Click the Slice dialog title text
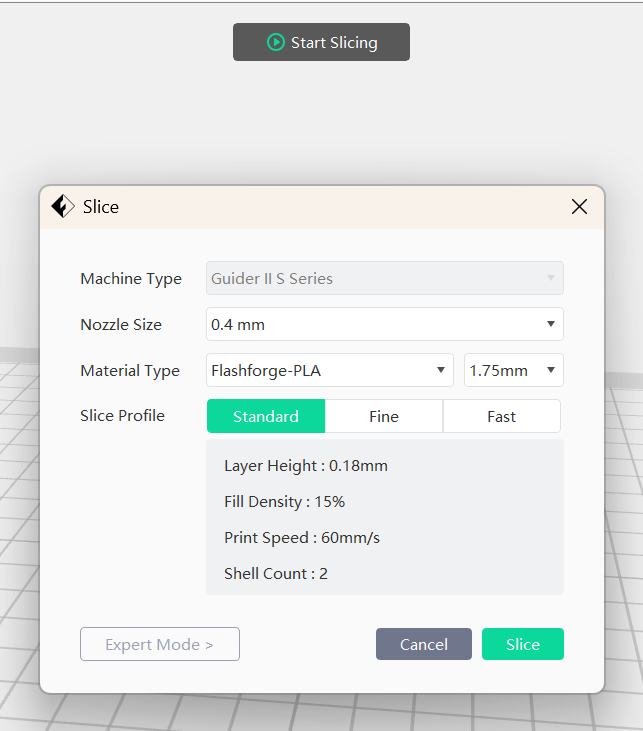 click(x=101, y=207)
